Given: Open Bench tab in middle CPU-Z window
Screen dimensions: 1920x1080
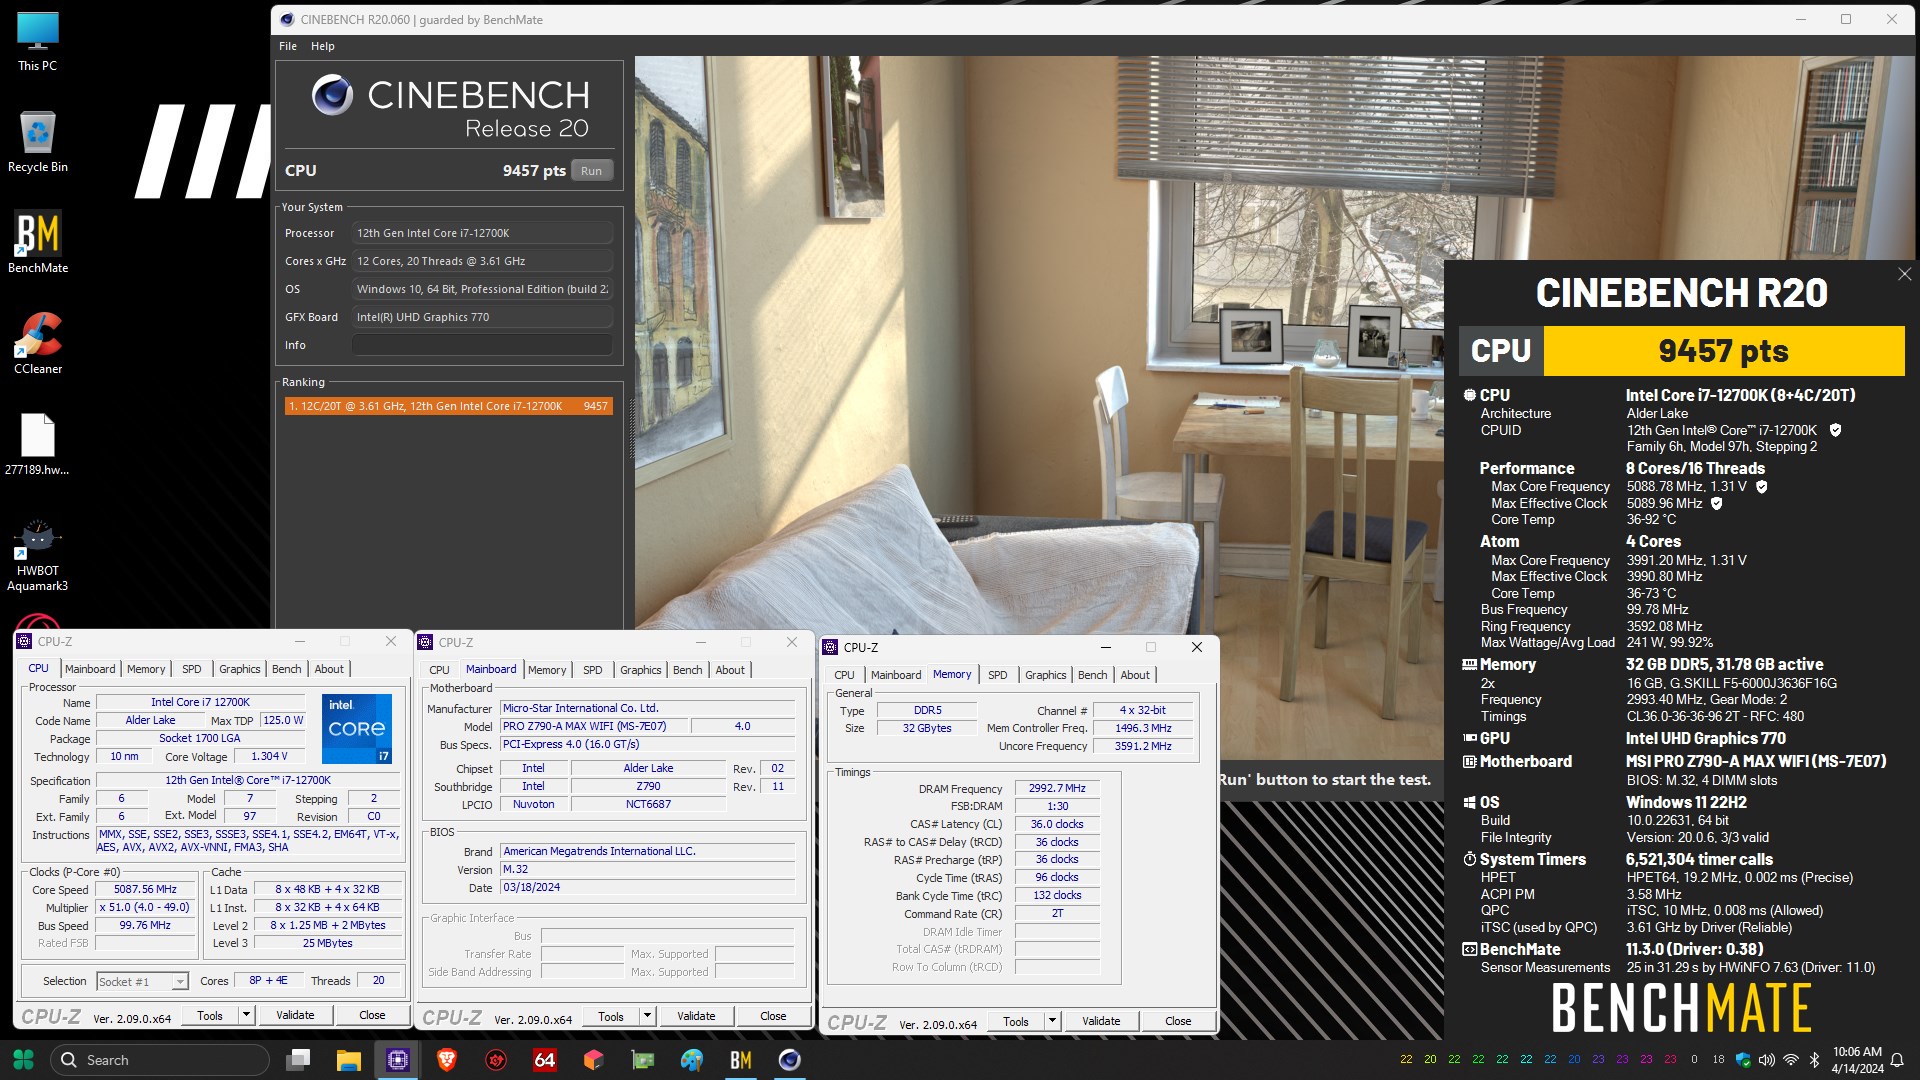Looking at the screenshot, I should [687, 670].
